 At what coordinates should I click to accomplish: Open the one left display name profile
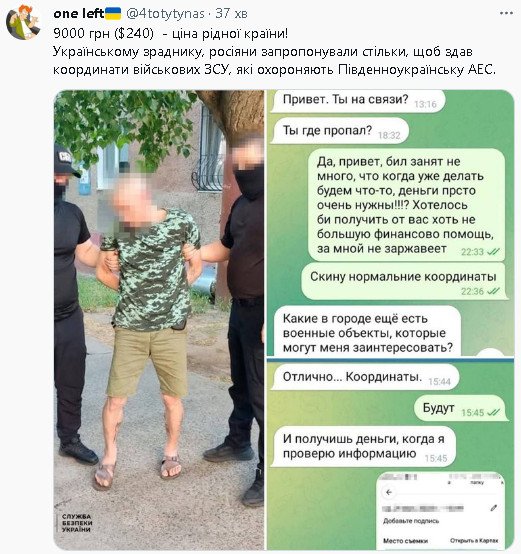coord(78,13)
